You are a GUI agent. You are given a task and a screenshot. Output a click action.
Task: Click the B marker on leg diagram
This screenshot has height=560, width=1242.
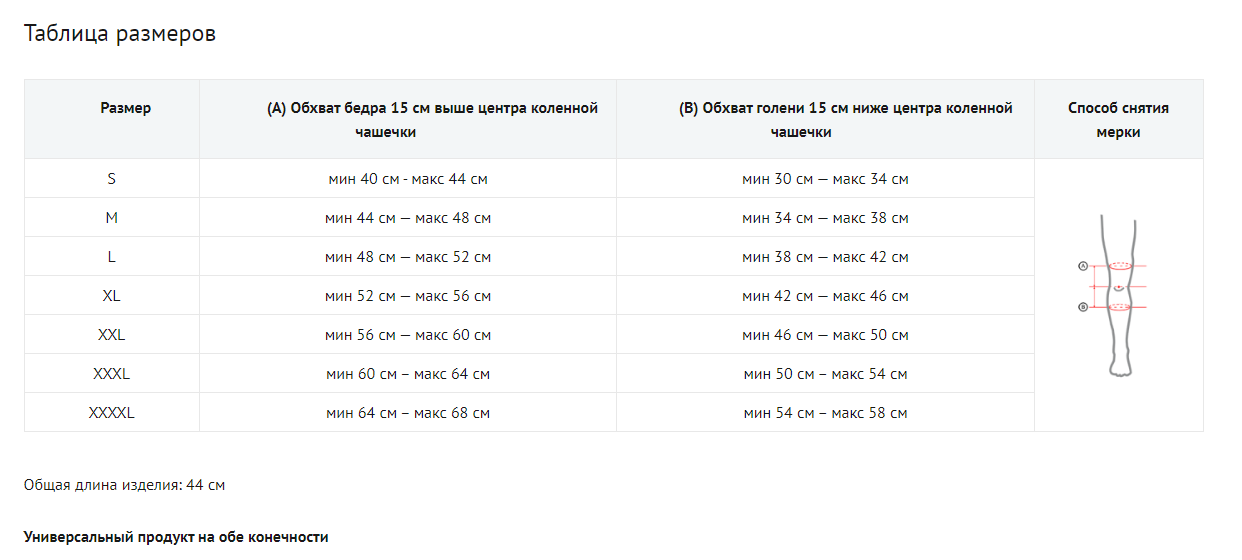coord(1083,307)
